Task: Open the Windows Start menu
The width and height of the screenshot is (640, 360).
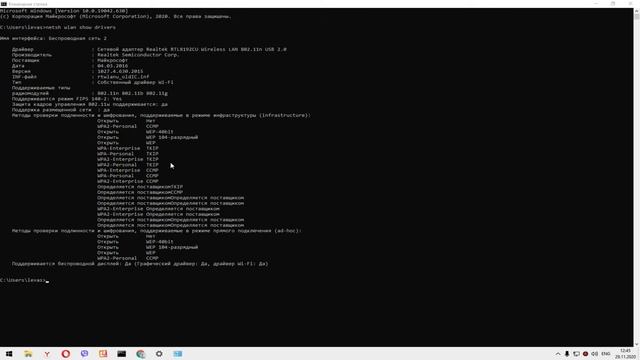Action: tap(9, 354)
